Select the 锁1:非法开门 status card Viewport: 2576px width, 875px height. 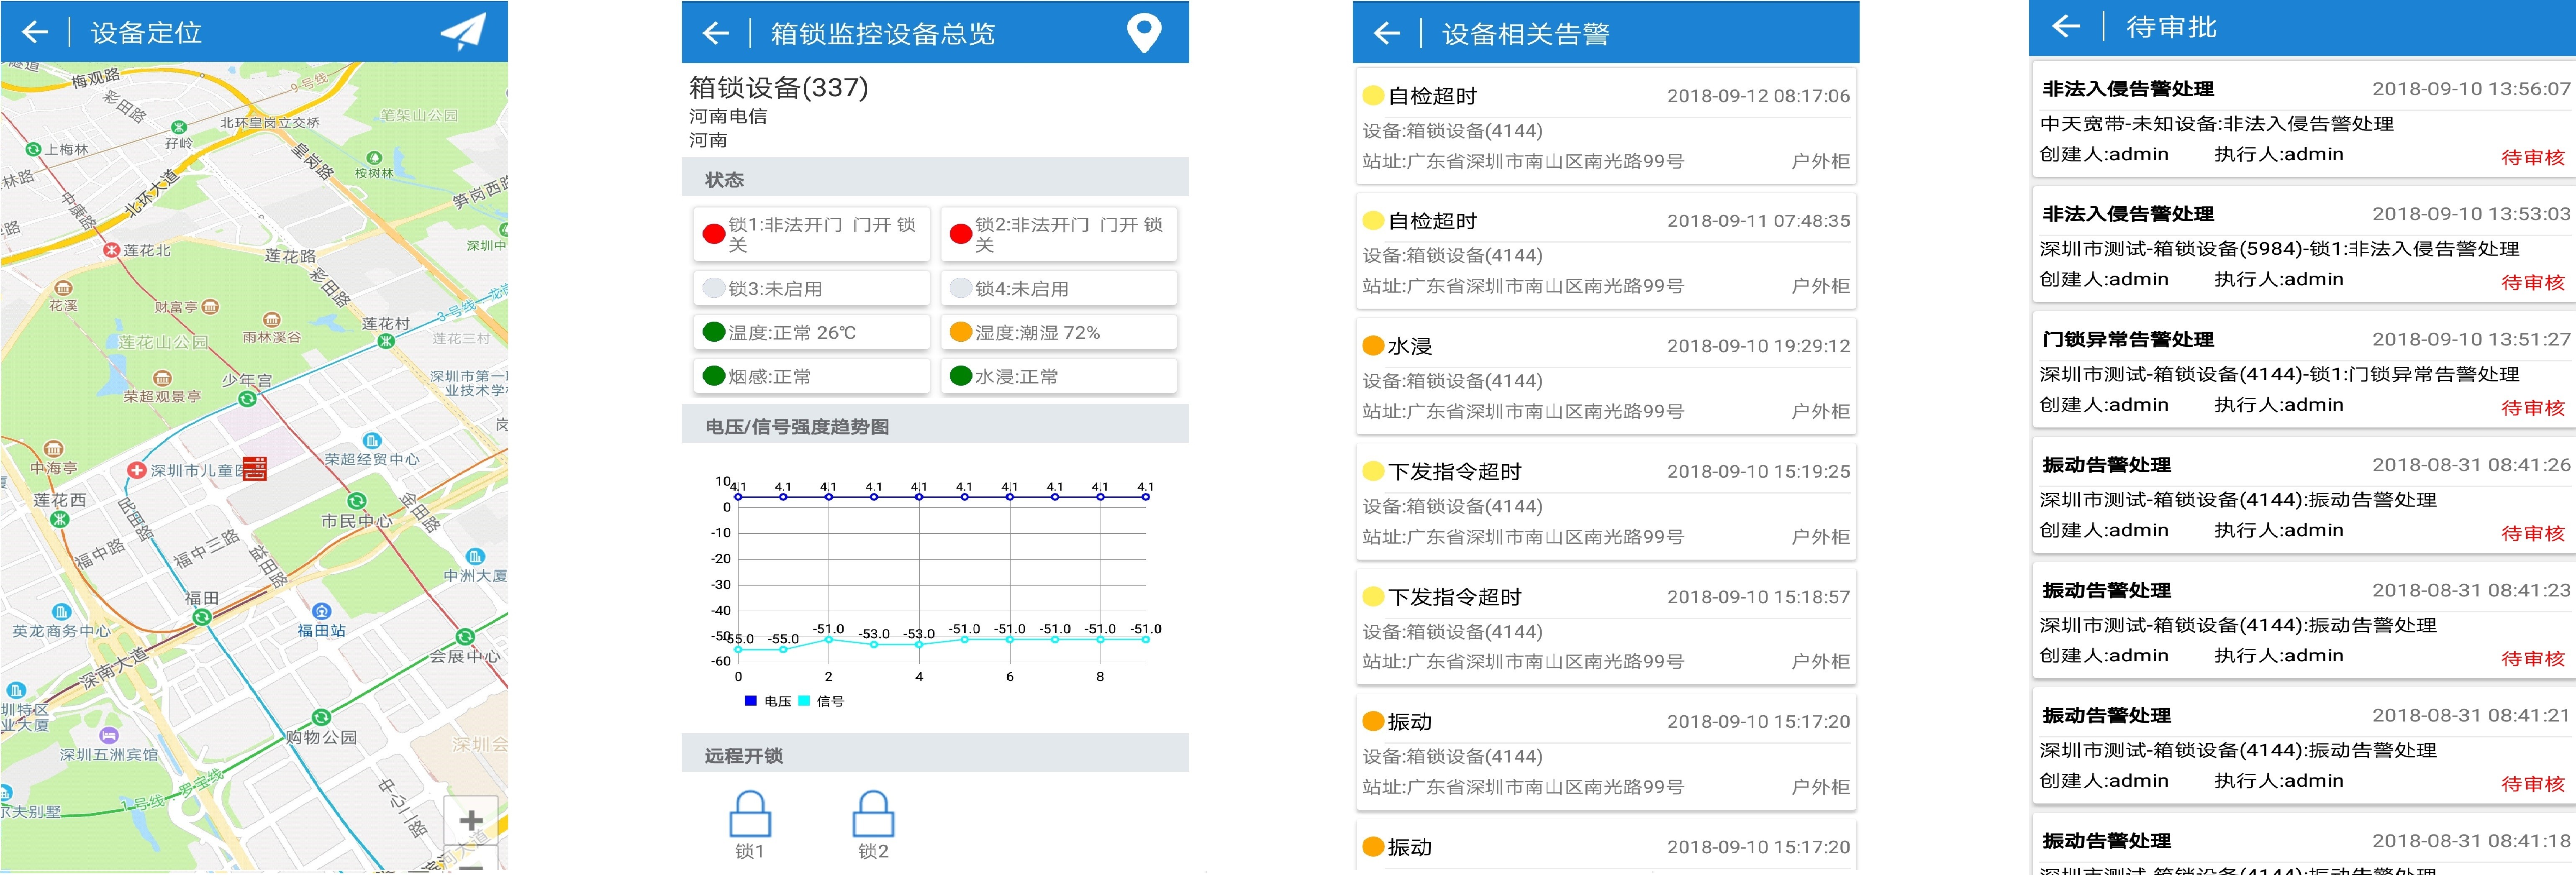[812, 234]
